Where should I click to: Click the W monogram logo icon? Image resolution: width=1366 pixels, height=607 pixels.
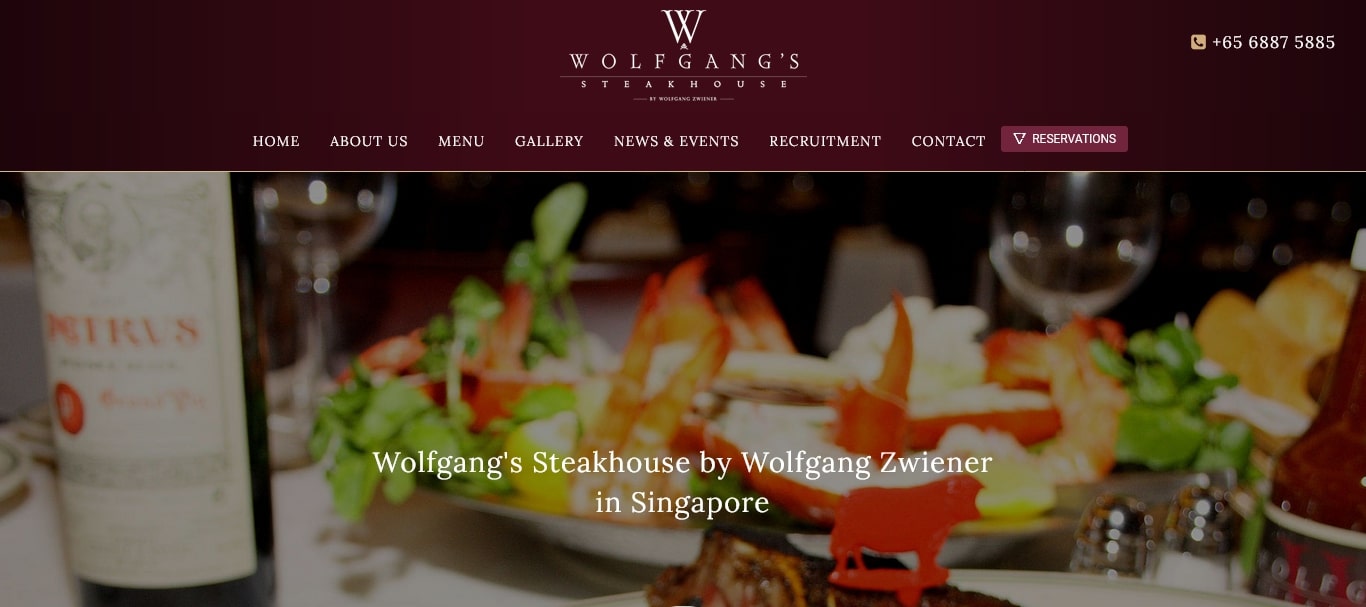click(683, 27)
